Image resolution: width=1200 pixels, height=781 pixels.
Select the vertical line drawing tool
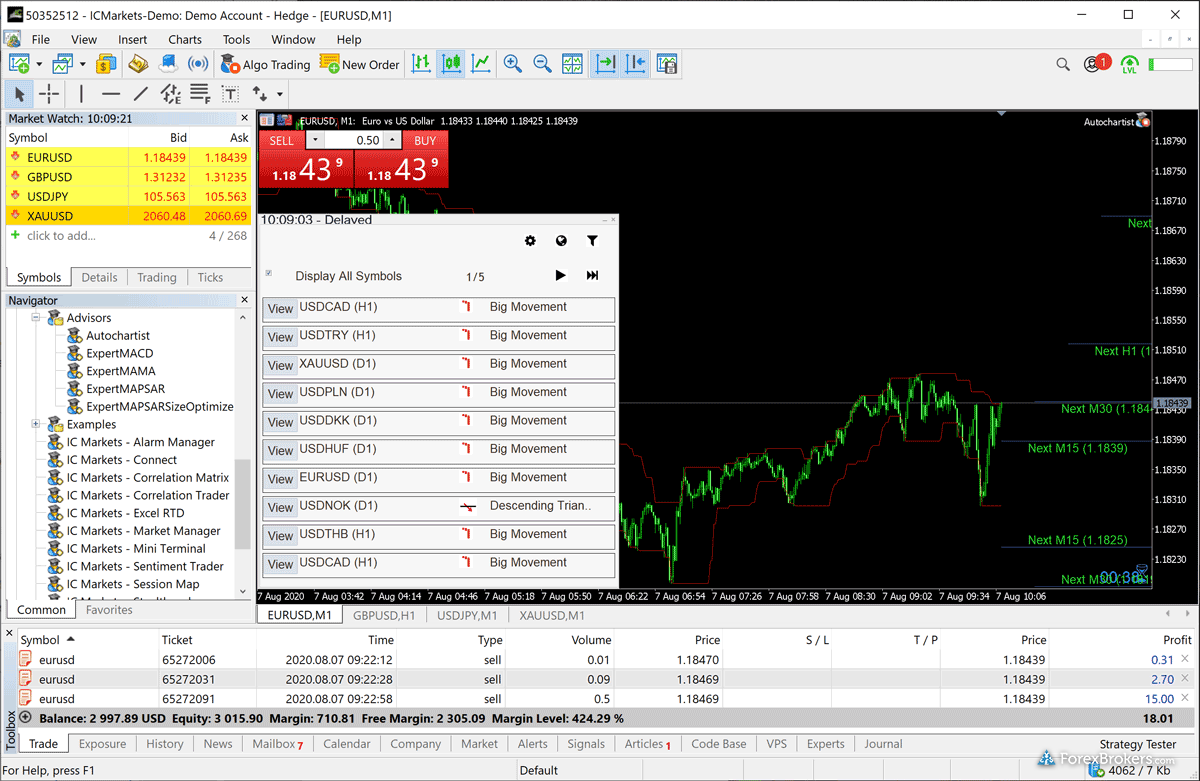81,94
